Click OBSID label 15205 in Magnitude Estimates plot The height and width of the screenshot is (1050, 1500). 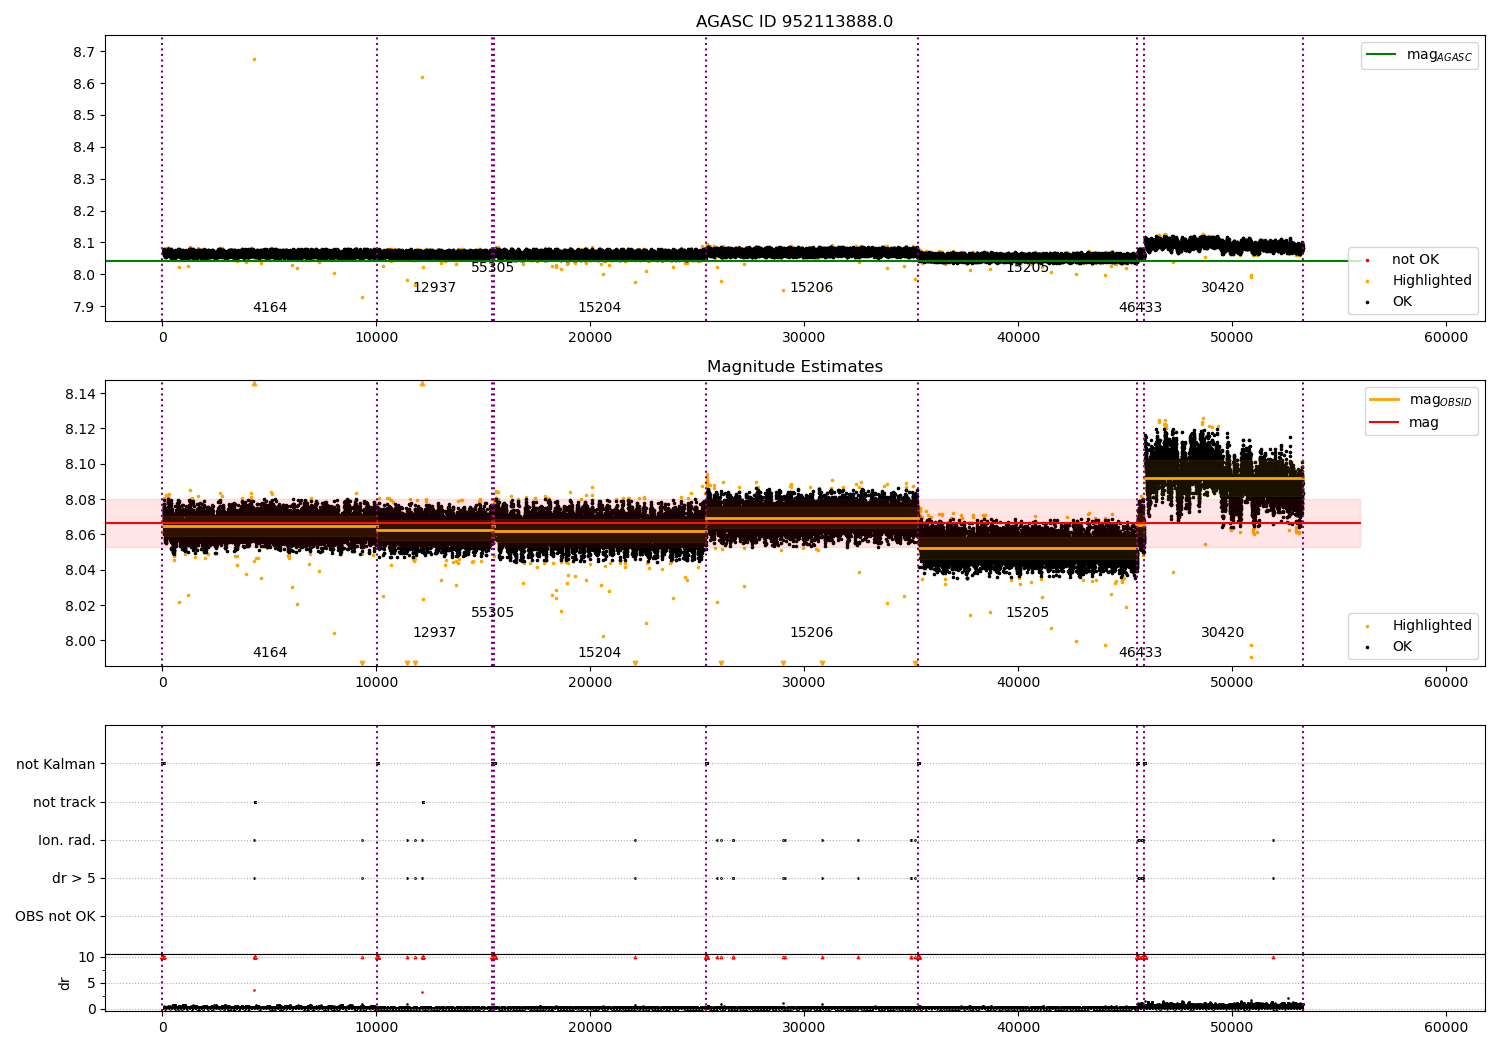[1027, 613]
